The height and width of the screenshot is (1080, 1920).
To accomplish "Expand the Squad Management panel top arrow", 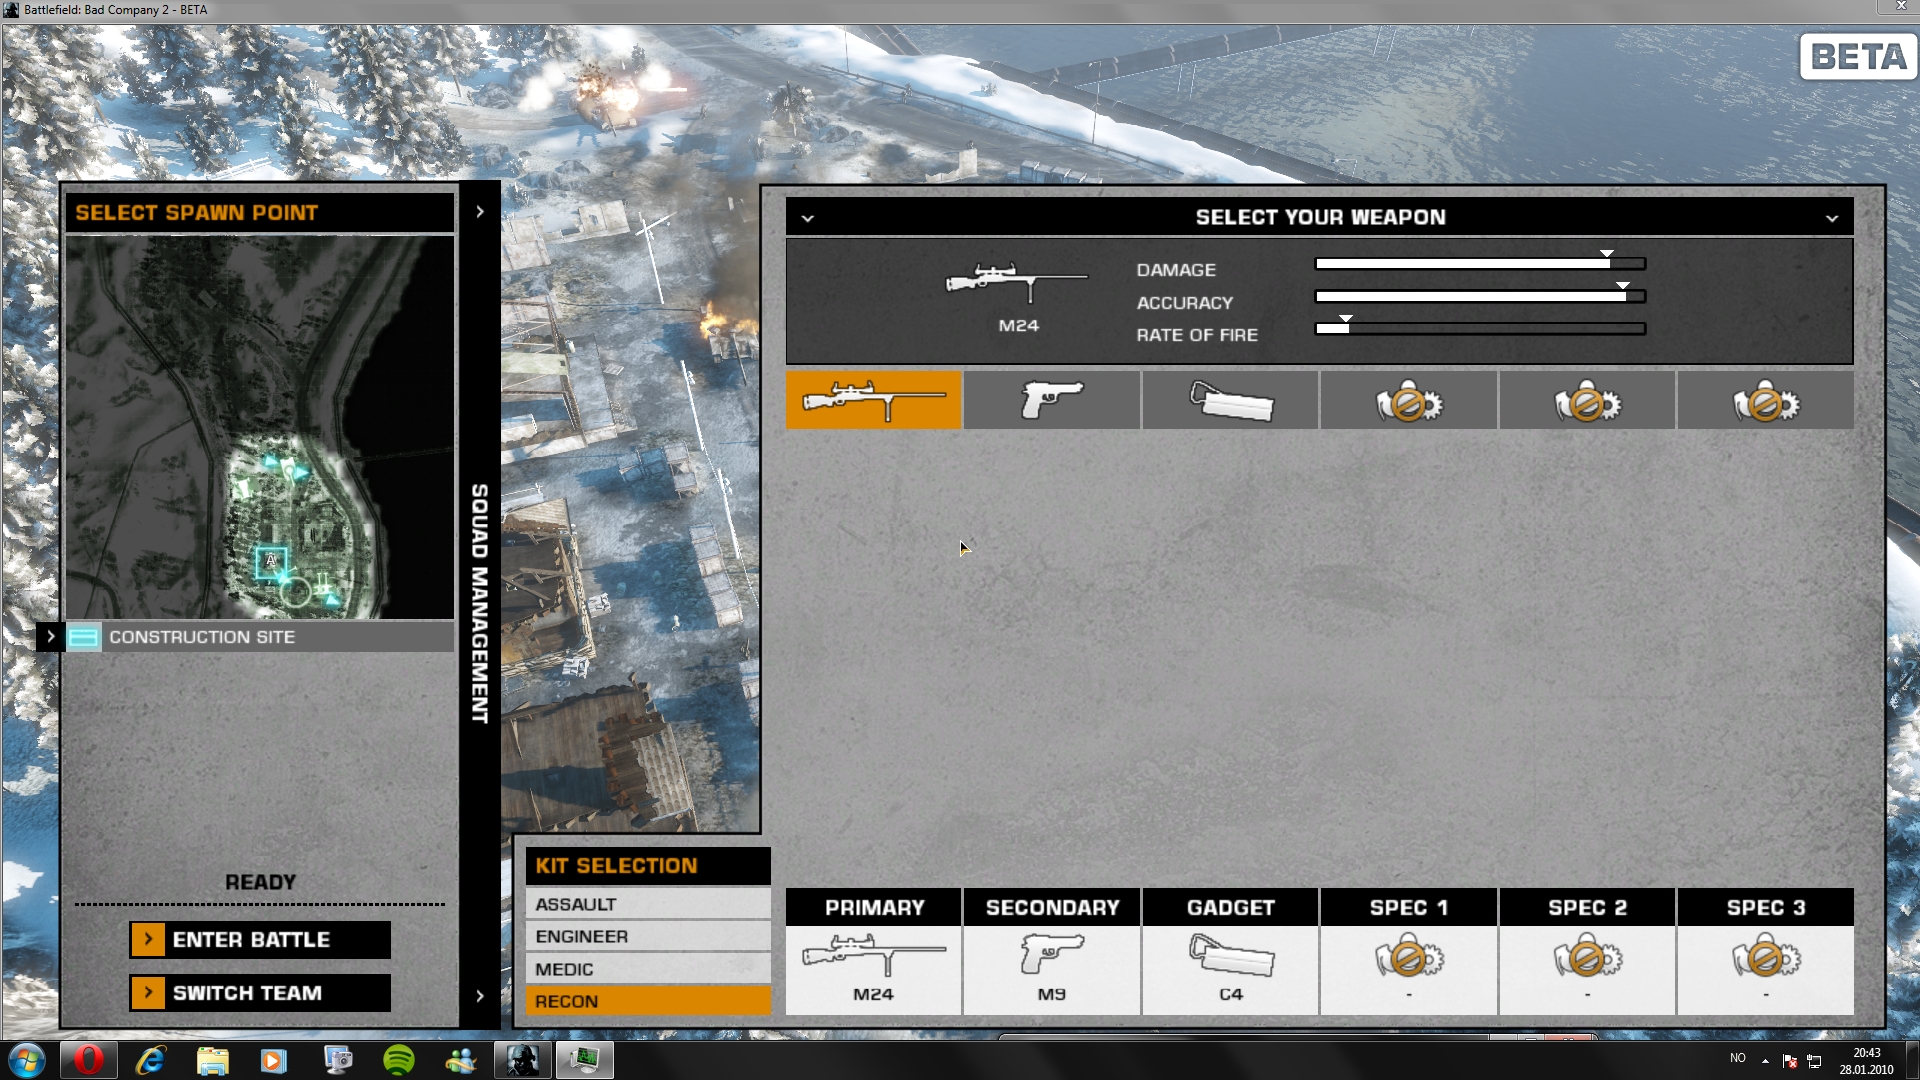I will pyautogui.click(x=480, y=211).
